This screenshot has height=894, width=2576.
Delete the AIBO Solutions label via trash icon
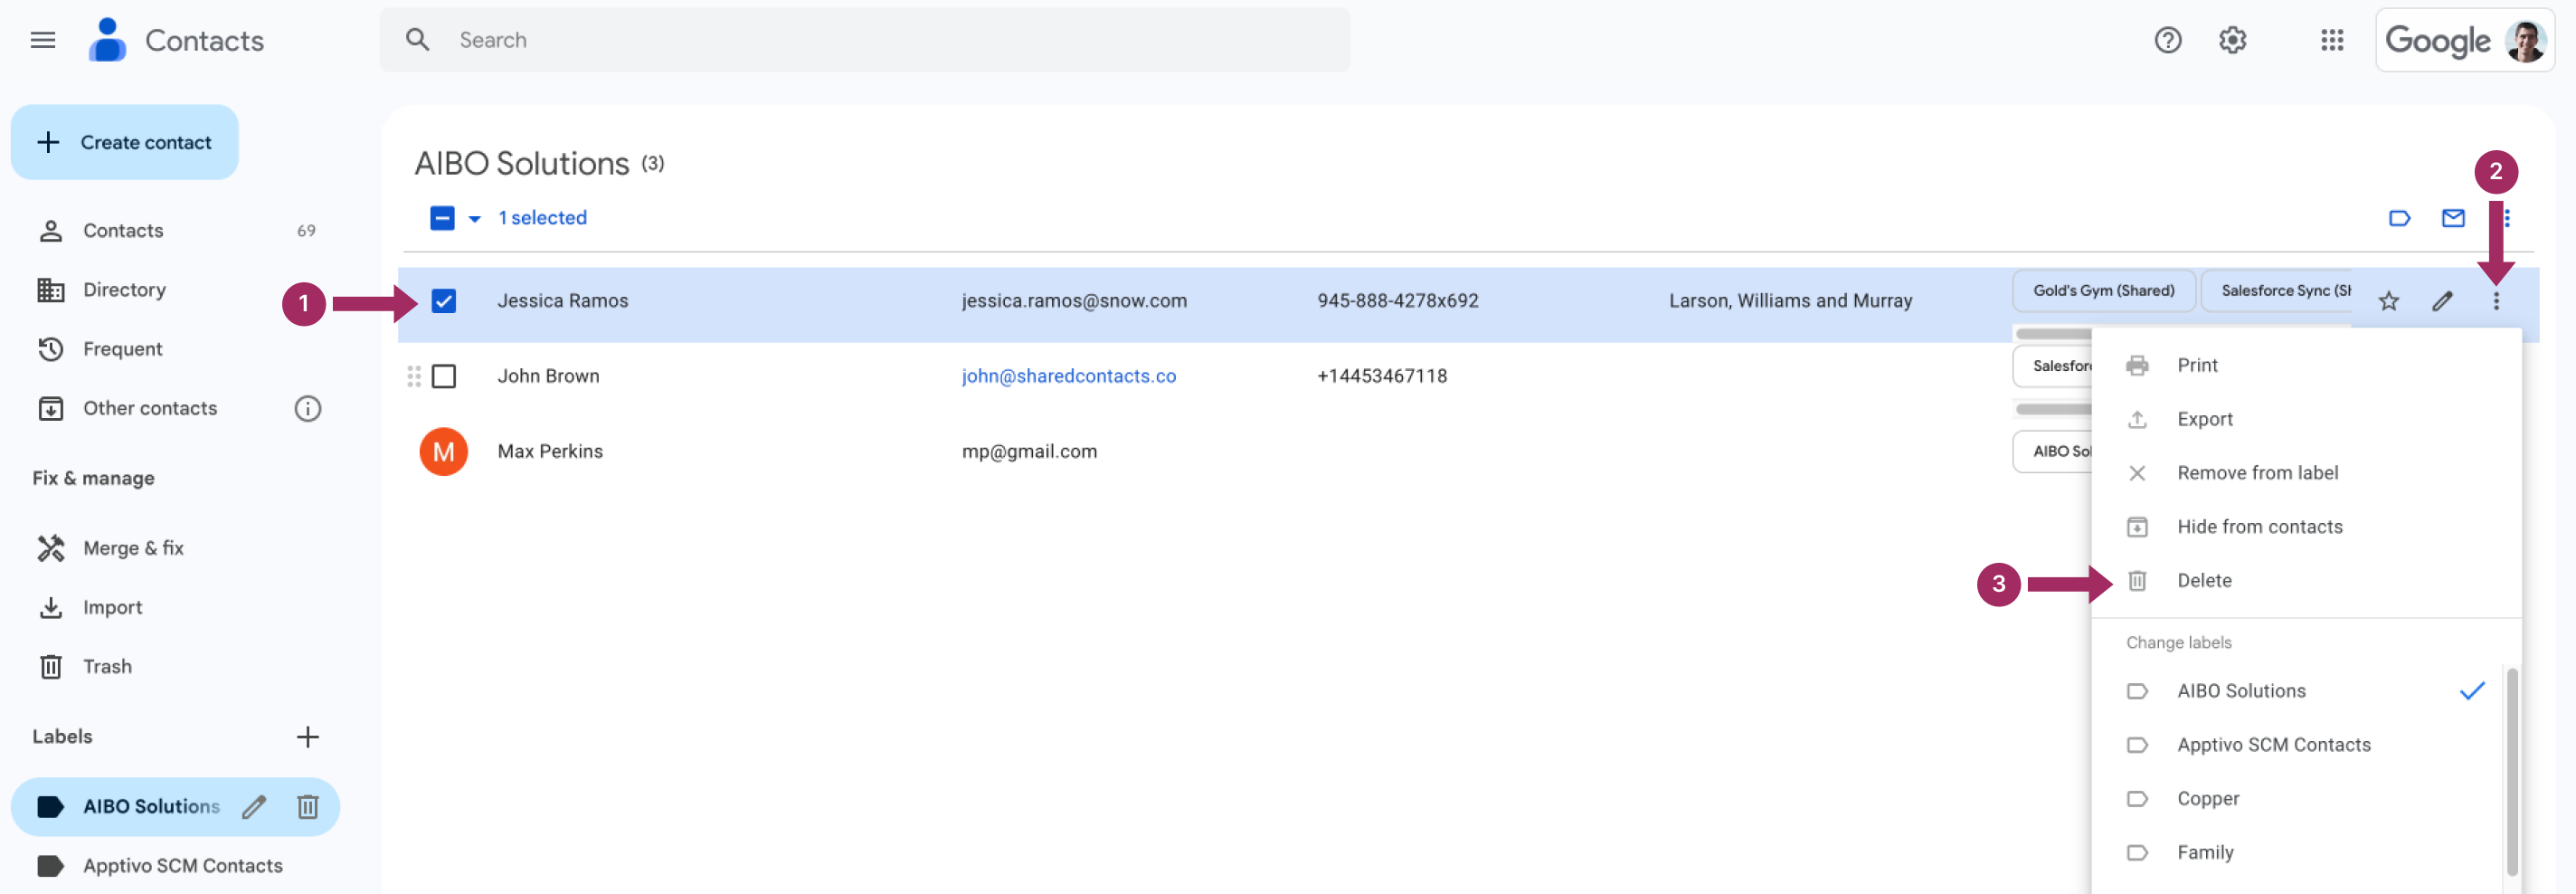(x=307, y=807)
